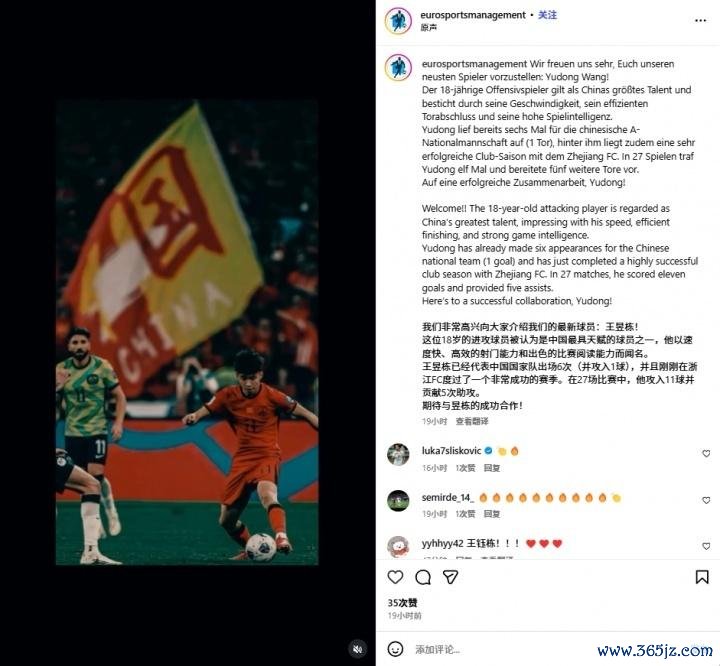This screenshot has height=666, width=720.
Task: Share the post using the paper plane icon
Action: point(450,577)
